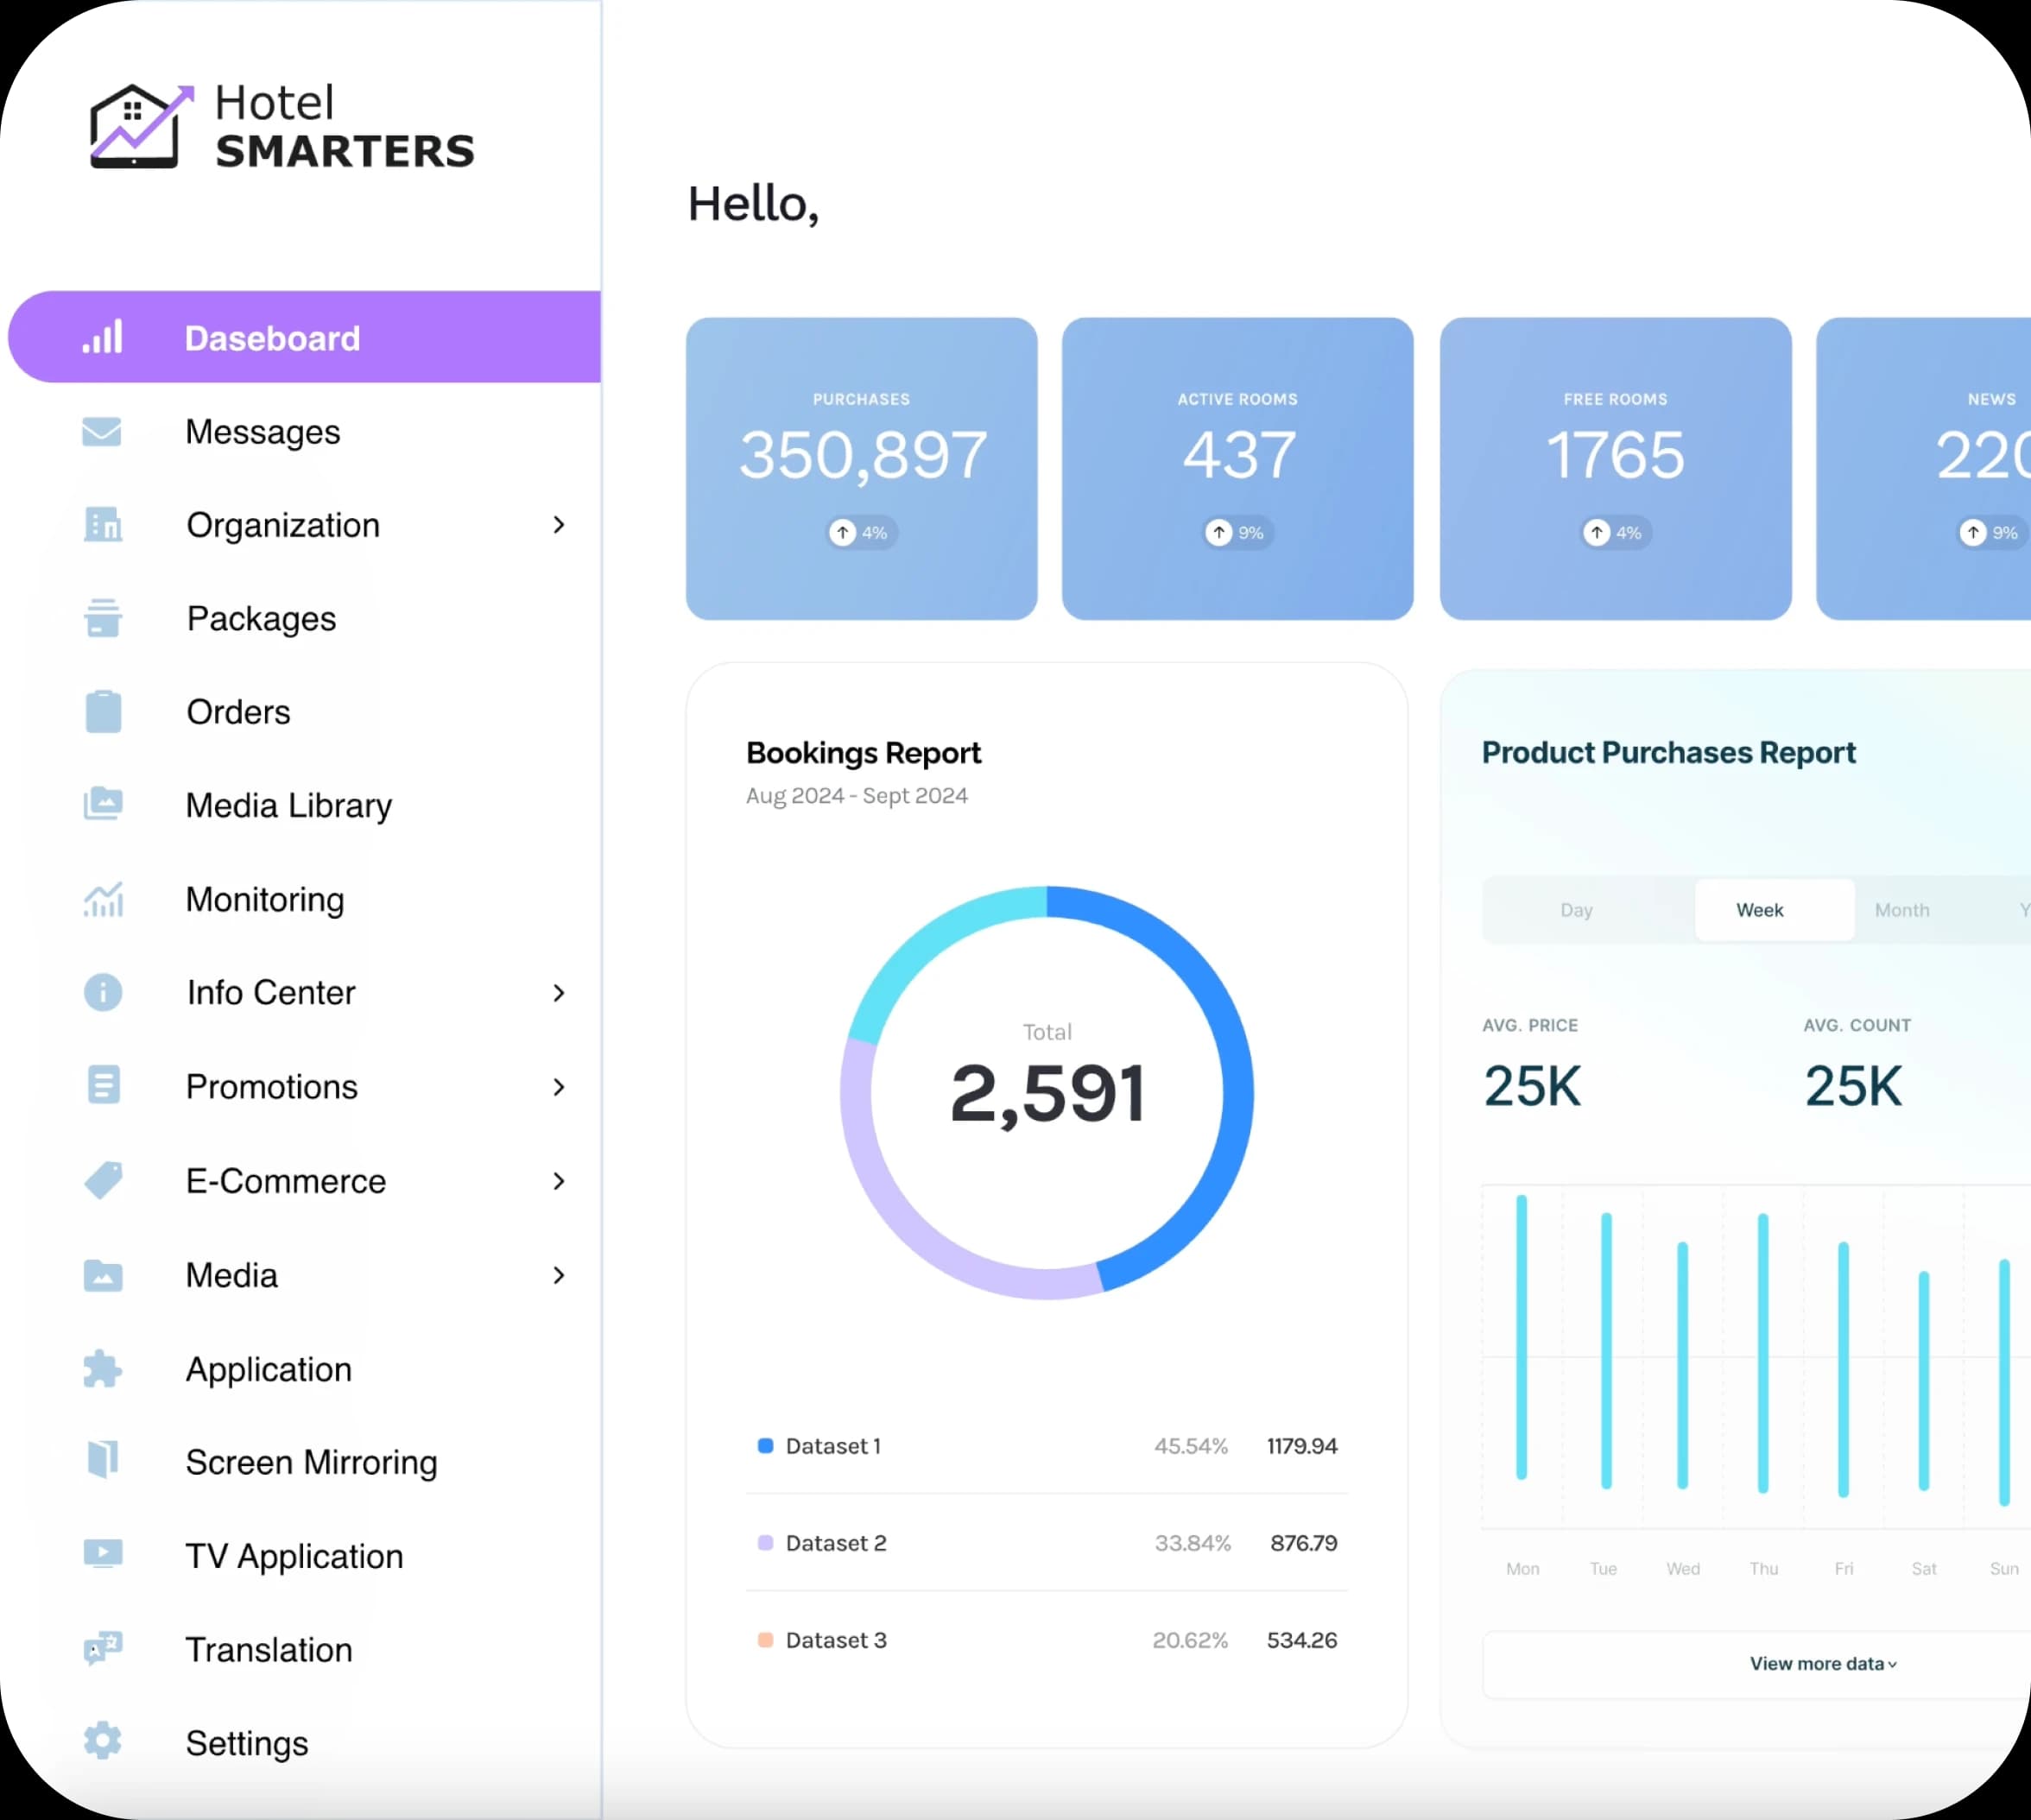Screen dimensions: 2031x1820
Task: Click the up arrow on Purchases card
Action: coord(843,533)
